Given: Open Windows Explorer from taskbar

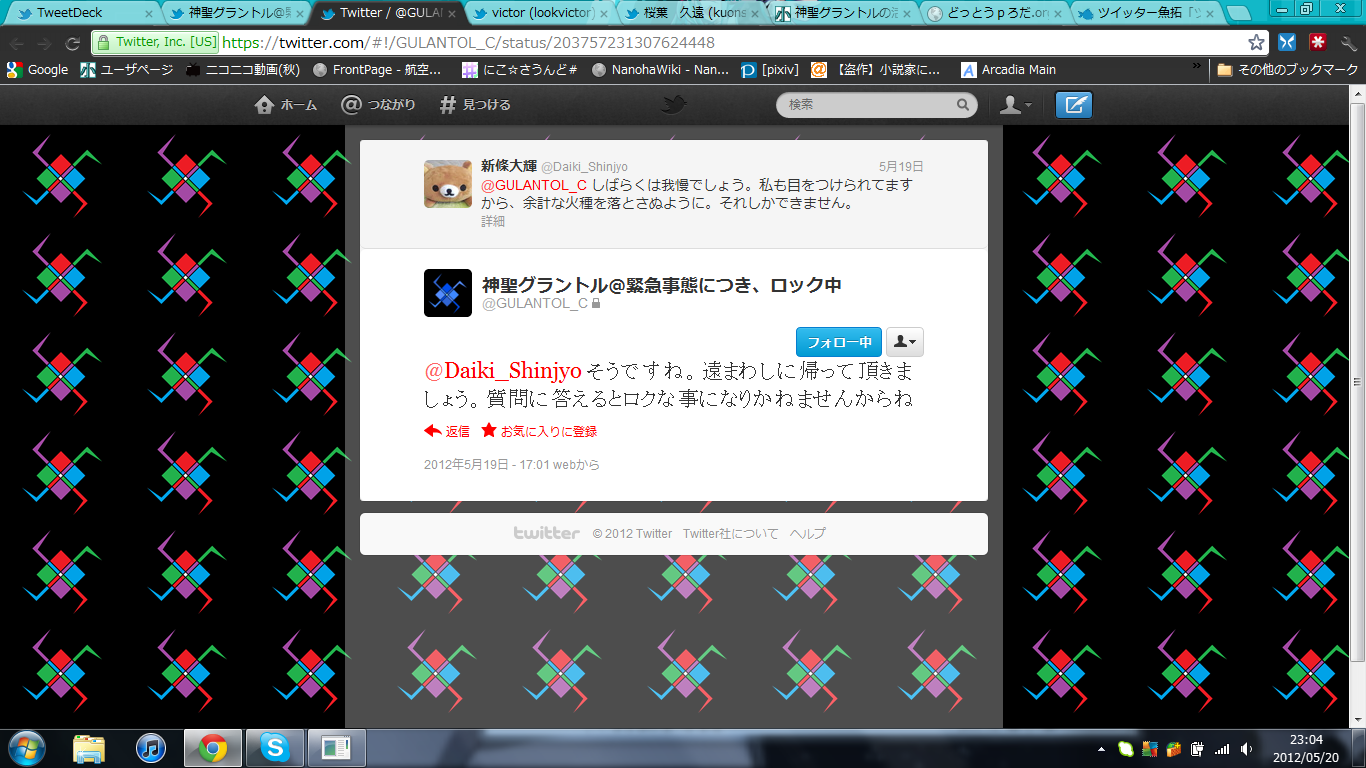Looking at the screenshot, I should (88, 748).
